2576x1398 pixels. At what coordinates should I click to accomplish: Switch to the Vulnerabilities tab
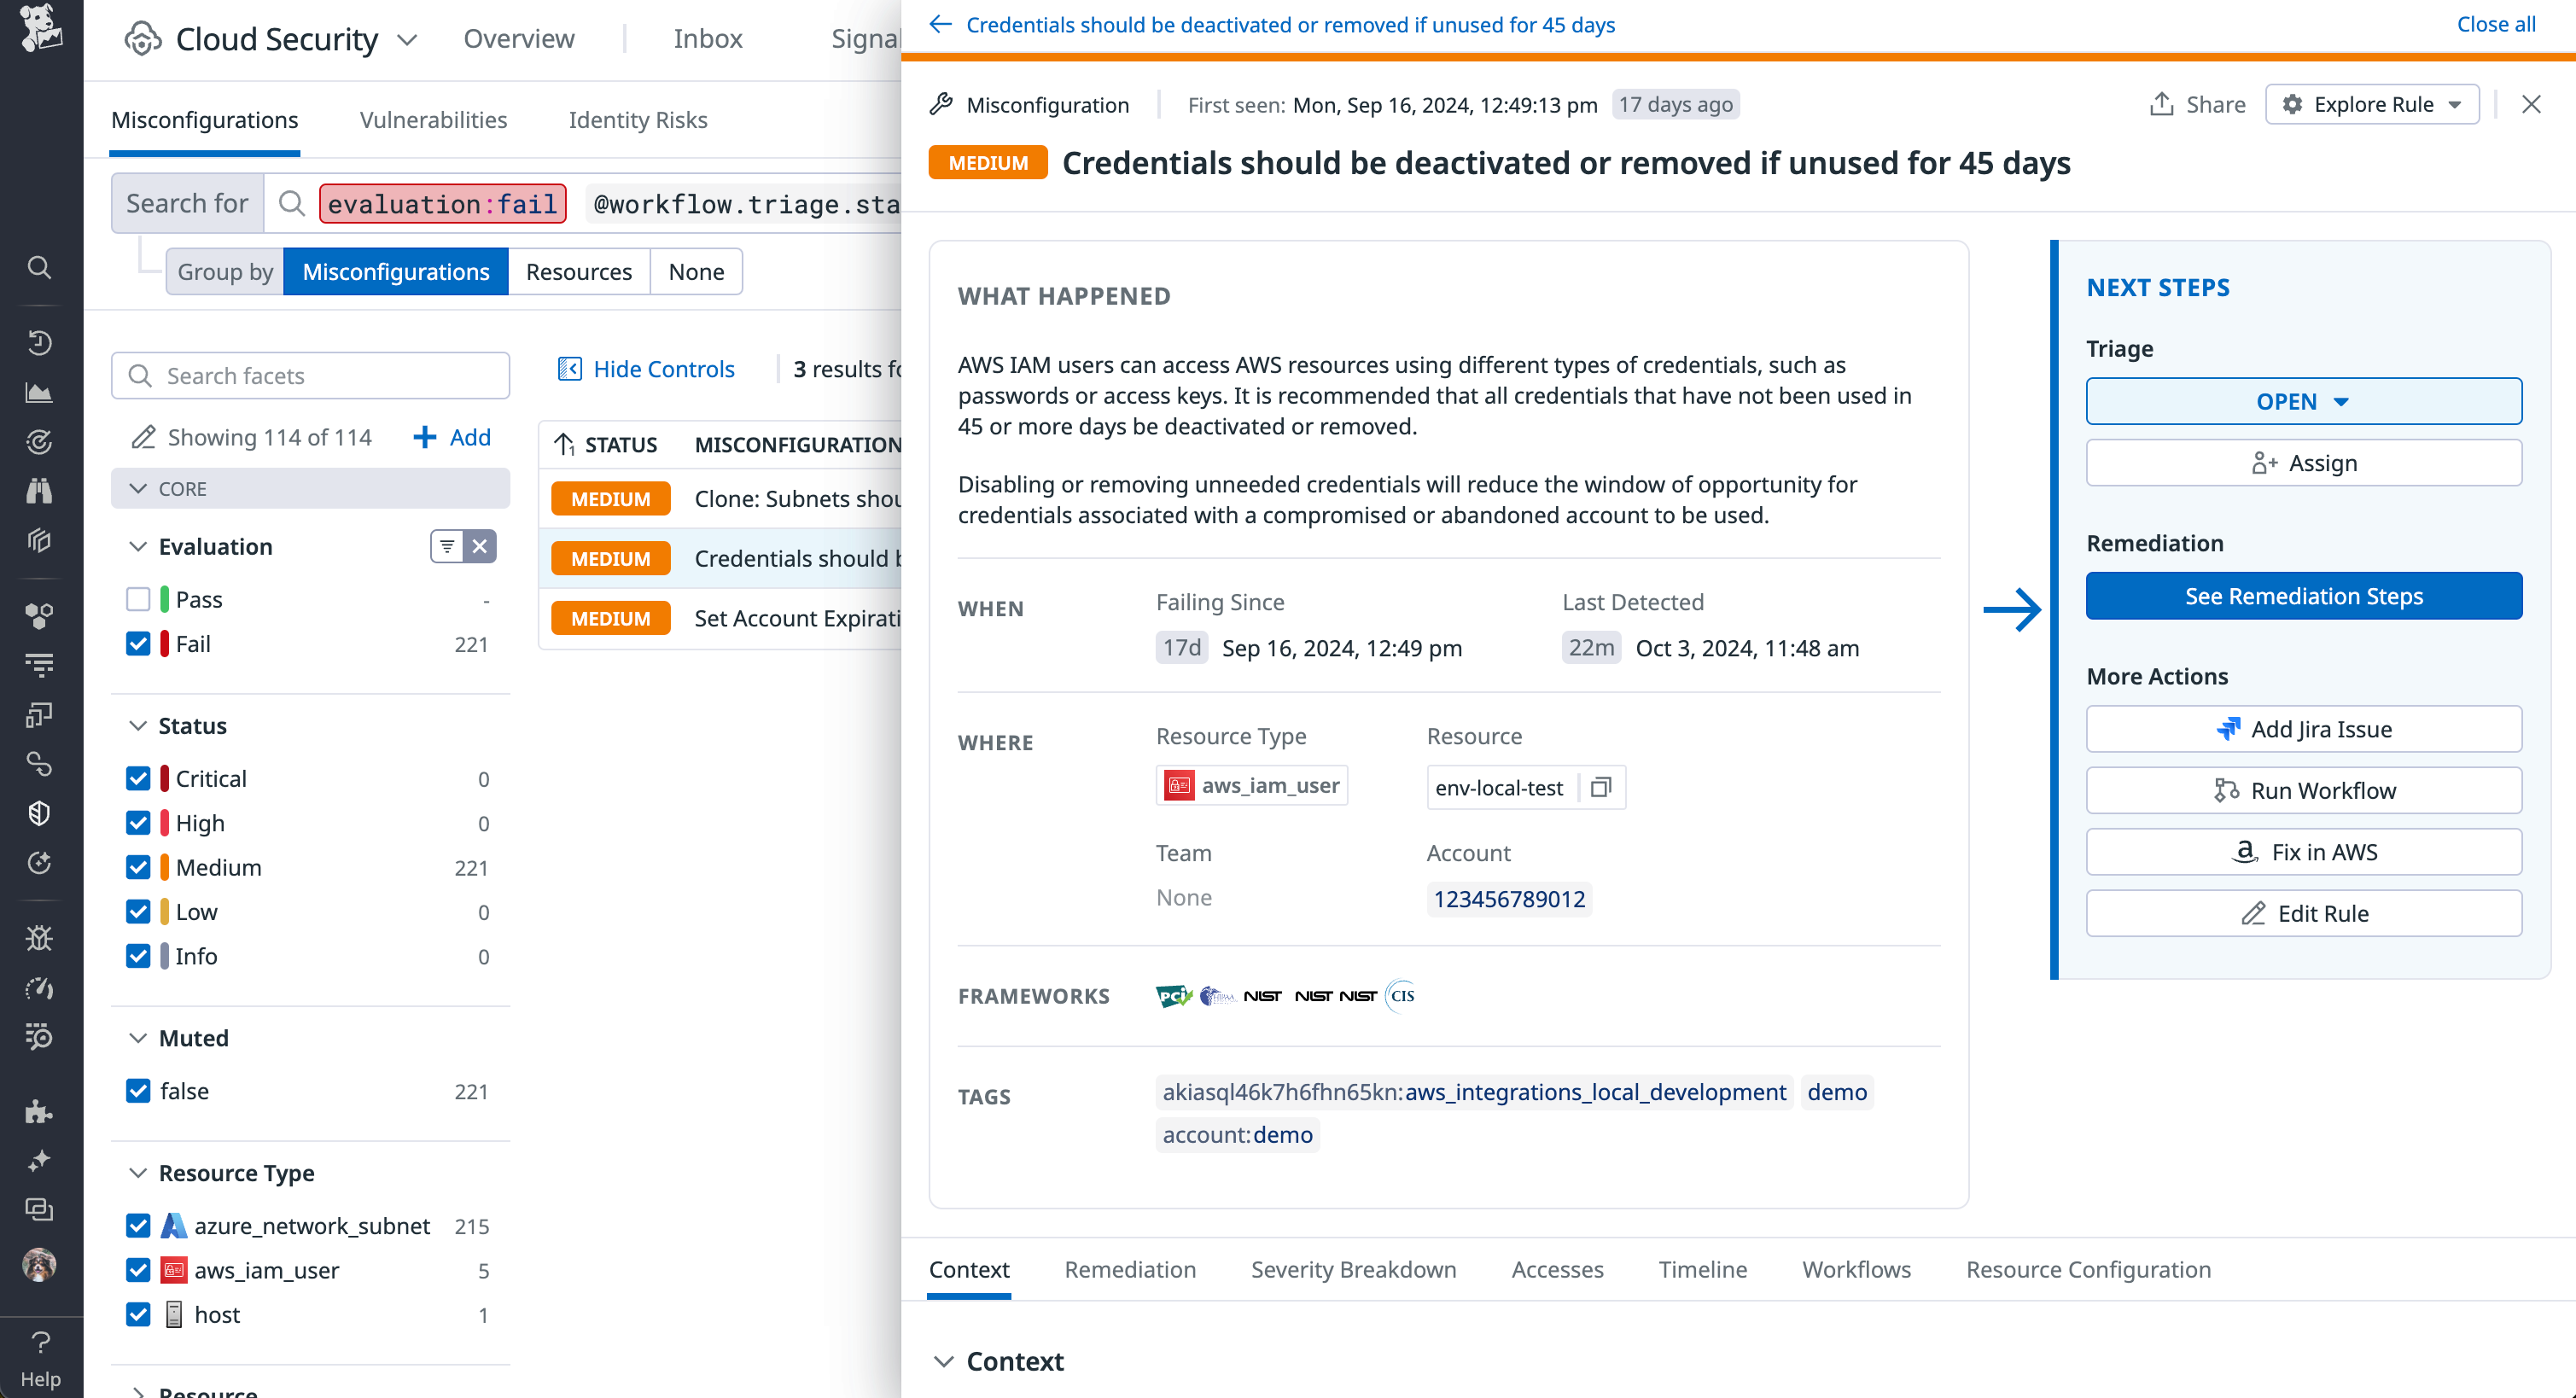(433, 119)
